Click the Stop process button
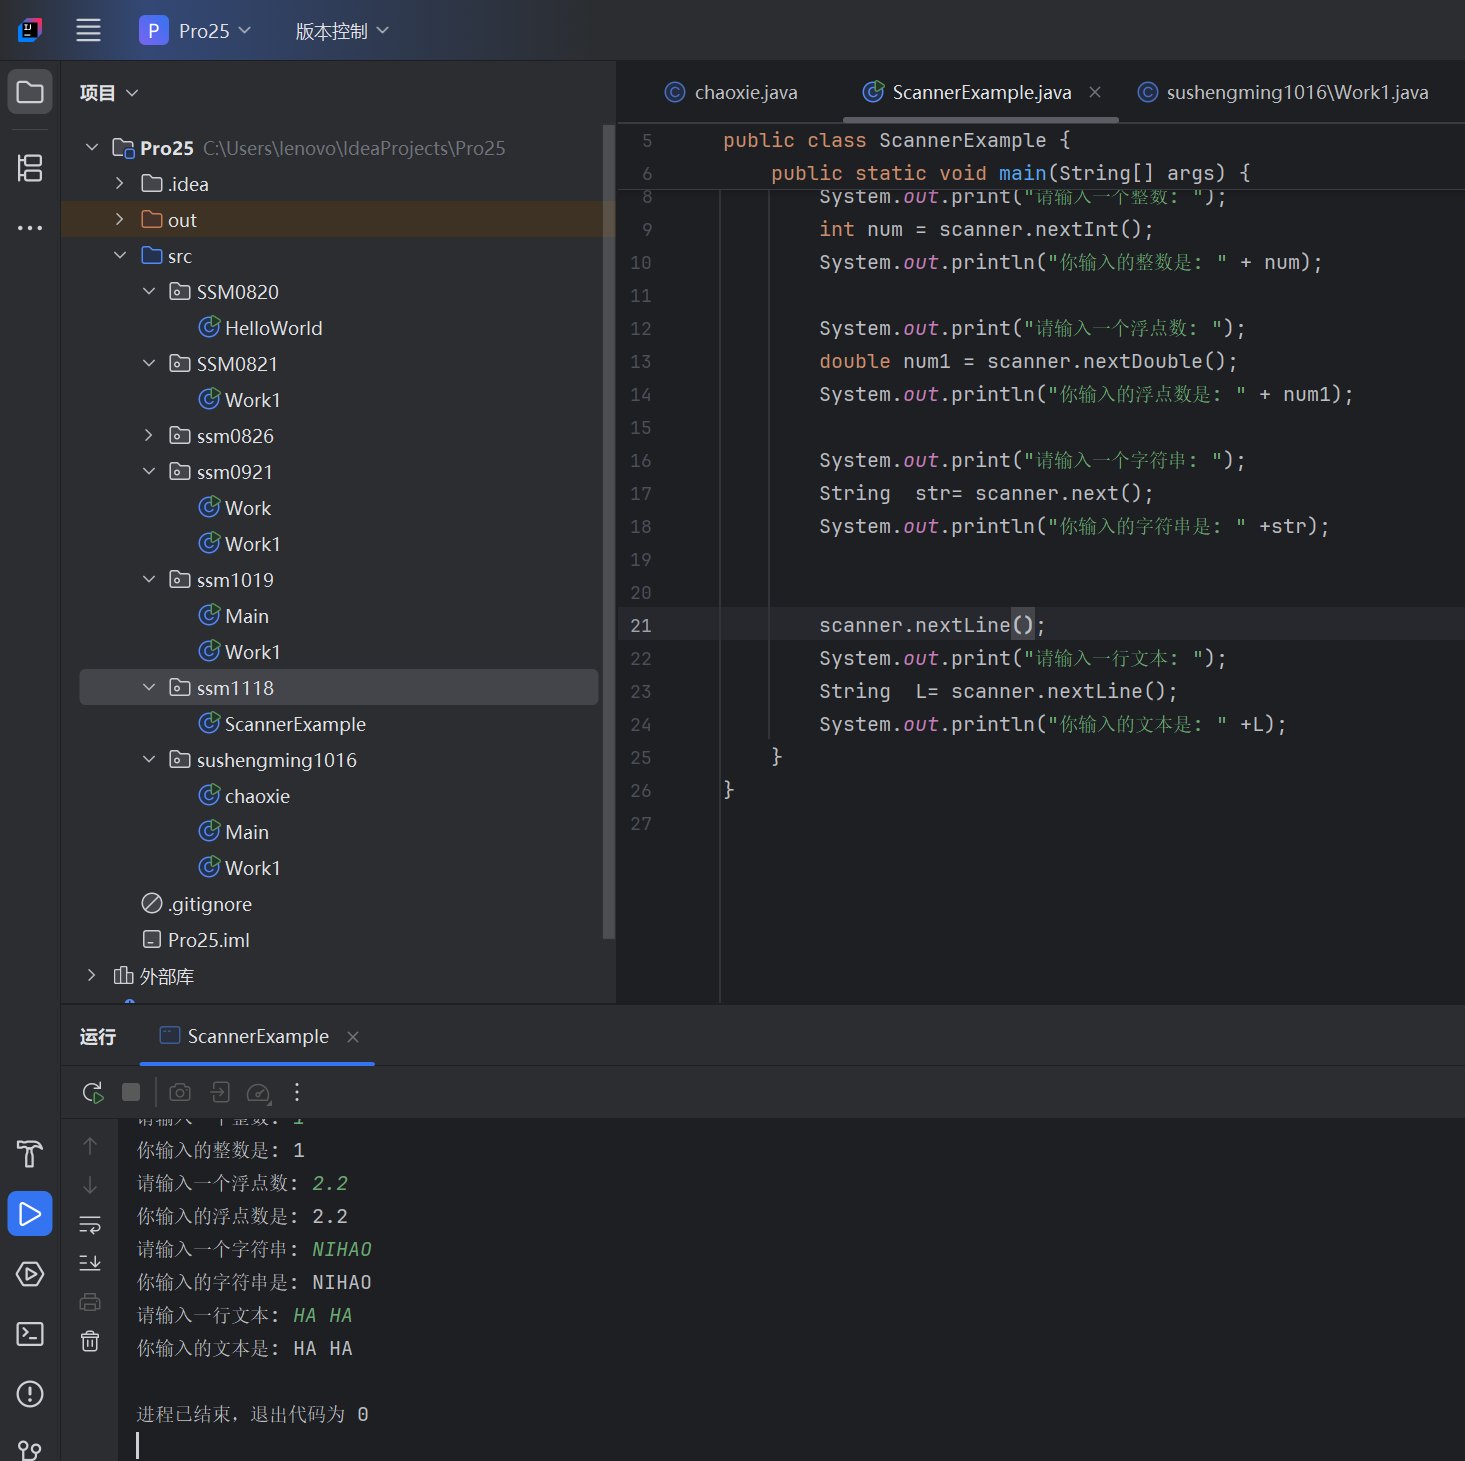 click(x=131, y=1092)
